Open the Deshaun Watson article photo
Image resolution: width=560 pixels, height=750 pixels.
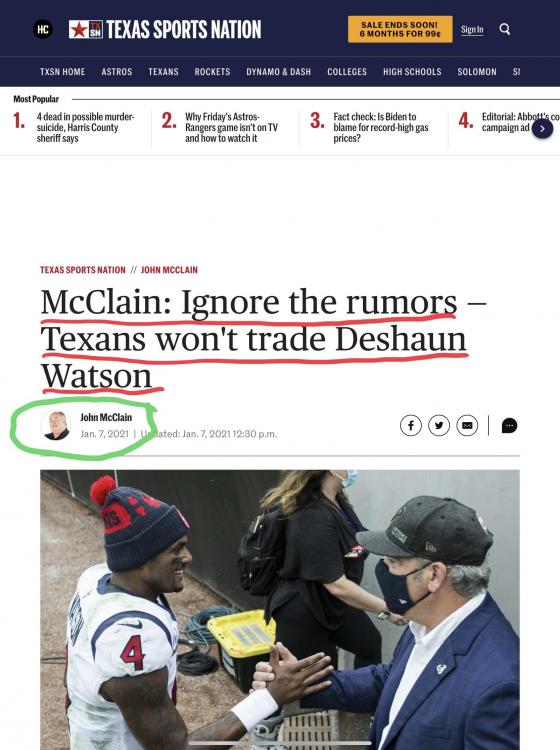280,609
